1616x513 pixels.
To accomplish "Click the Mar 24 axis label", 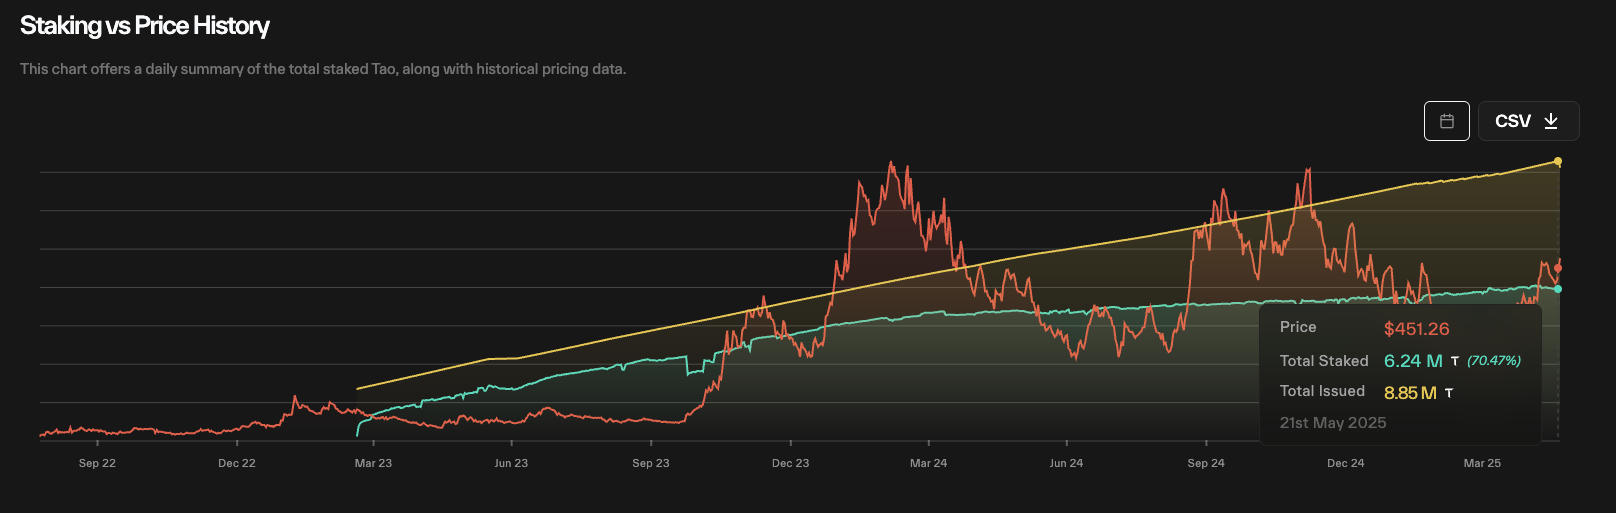I will [928, 463].
